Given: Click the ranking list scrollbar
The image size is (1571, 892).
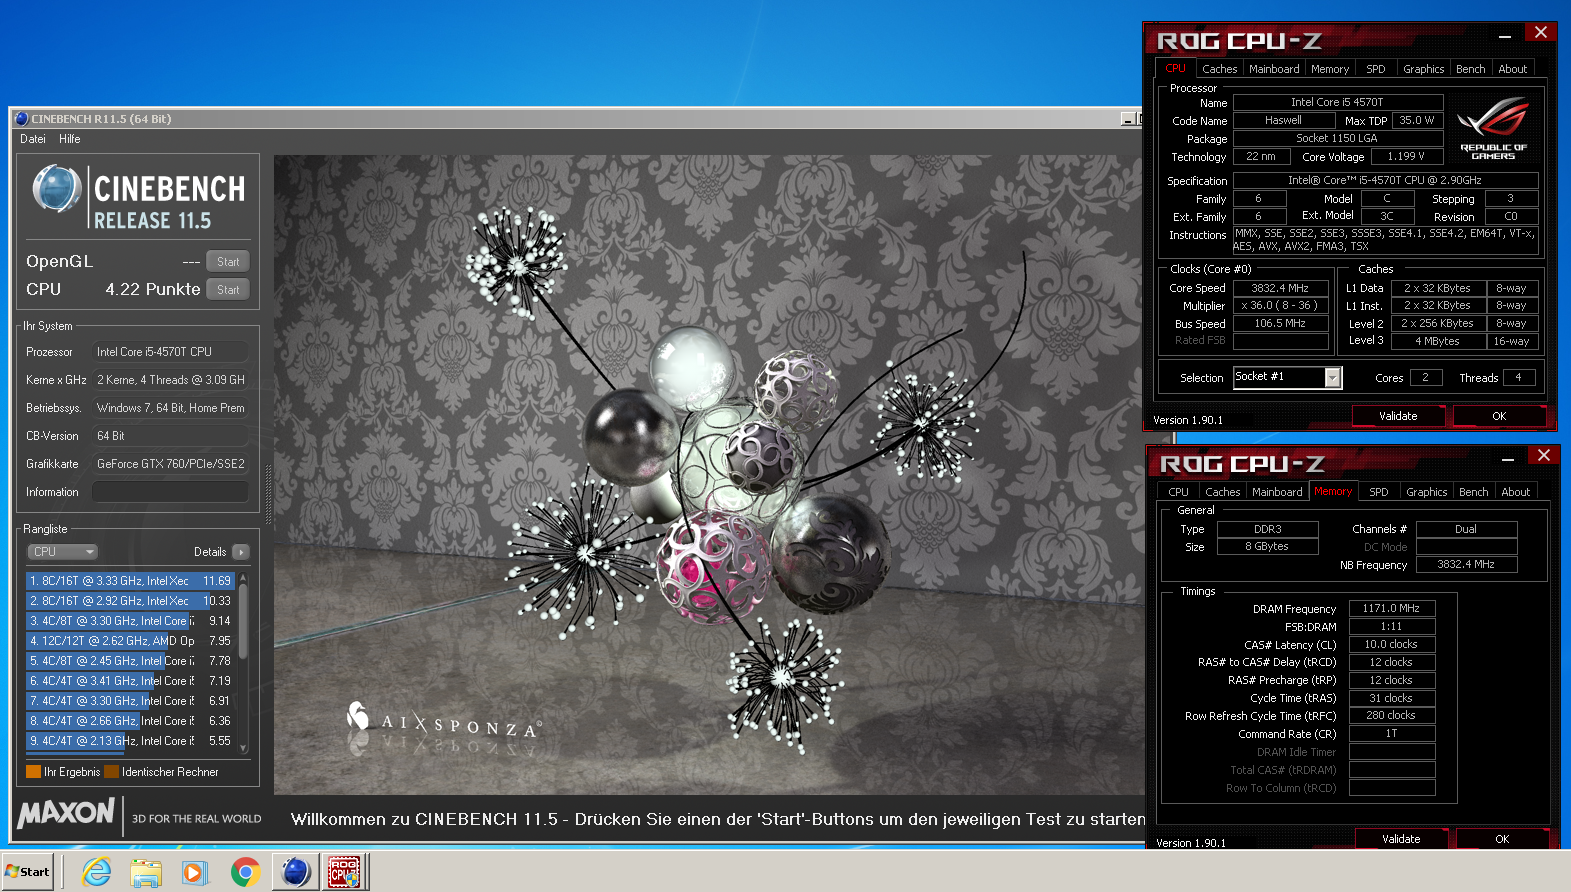Looking at the screenshot, I should click(243, 621).
